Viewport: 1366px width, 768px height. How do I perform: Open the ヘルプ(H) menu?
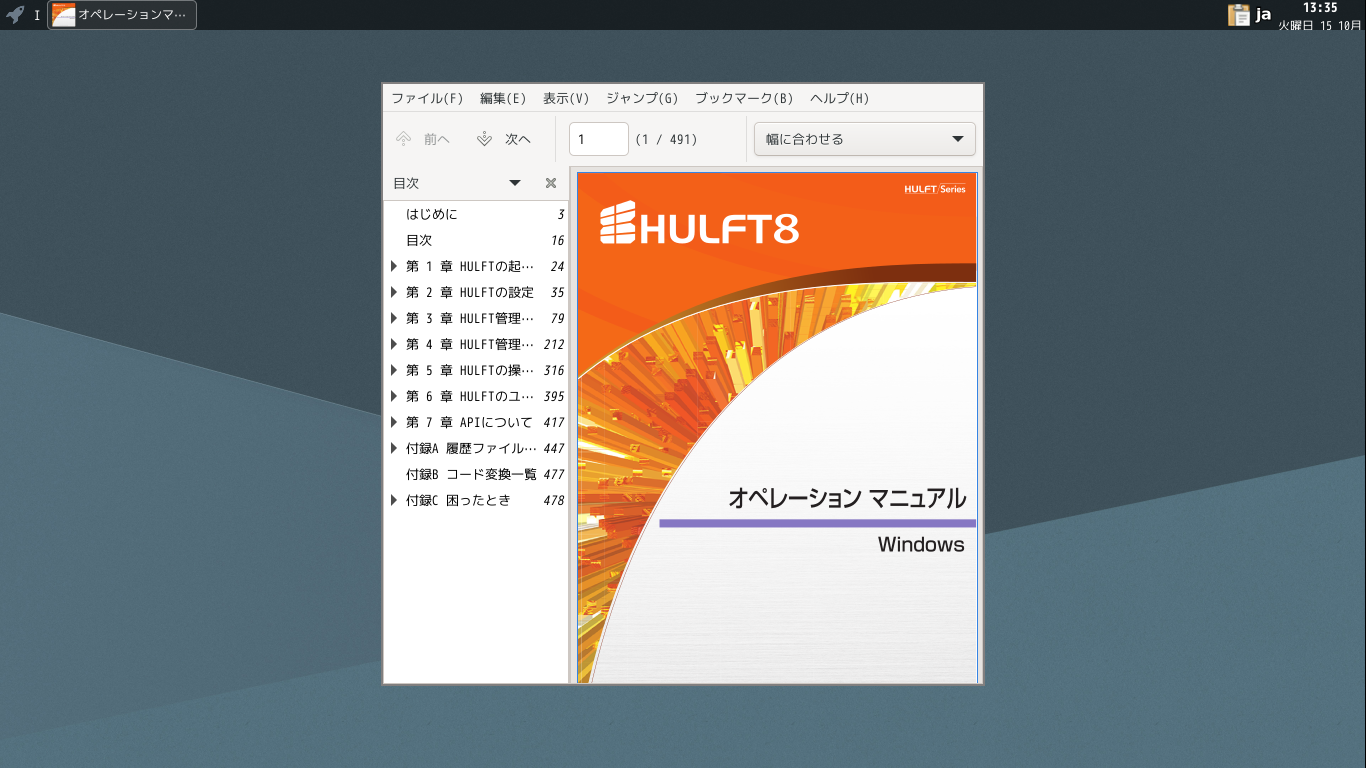tap(839, 98)
